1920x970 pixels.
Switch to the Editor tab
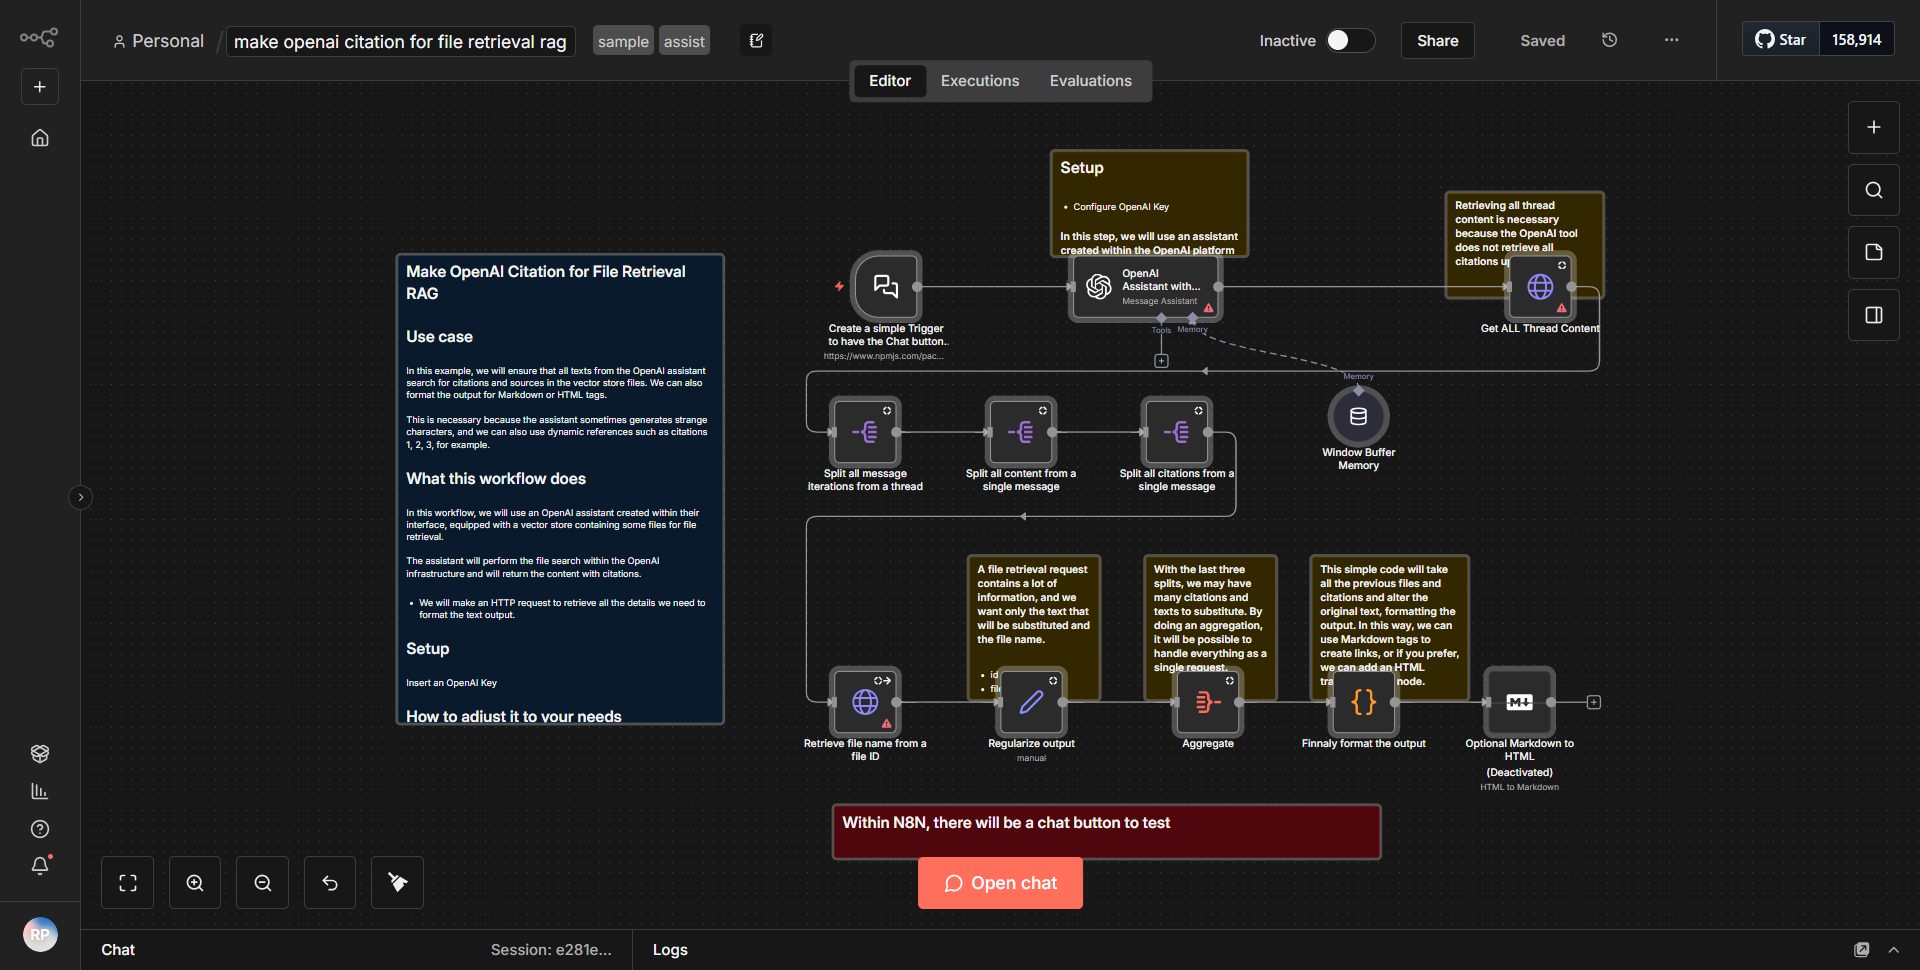pyautogui.click(x=889, y=81)
